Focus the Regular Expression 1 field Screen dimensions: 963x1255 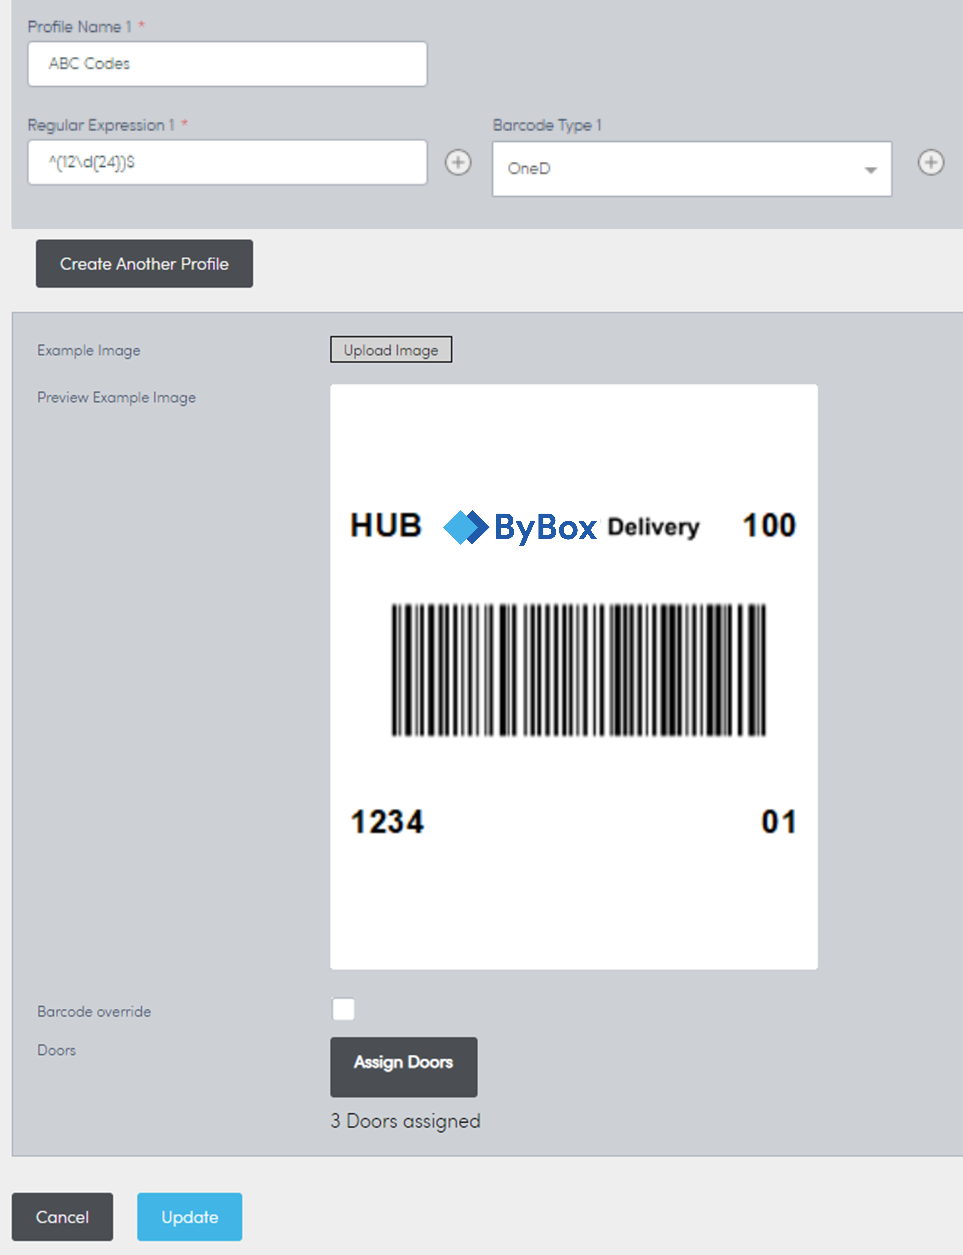[227, 162]
